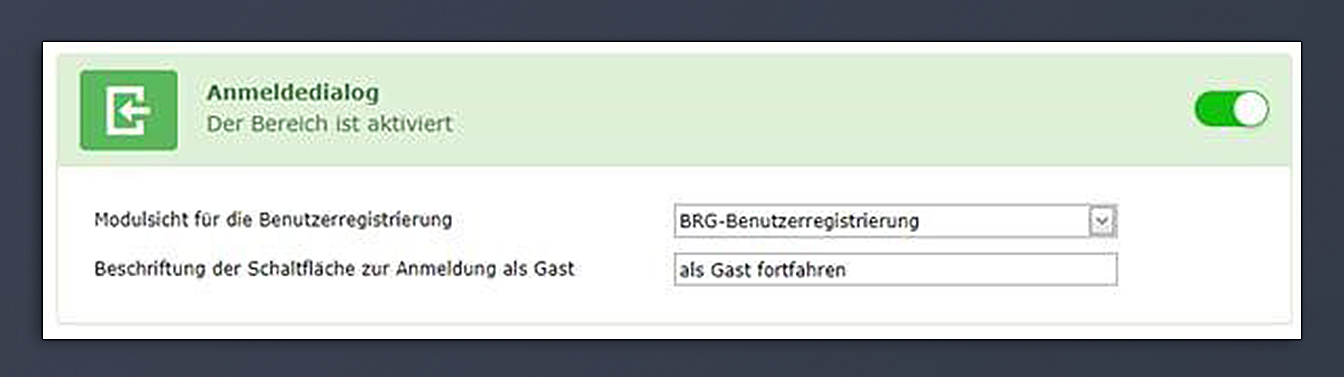Click the text 'BRG-Benutzerregistrierung' in the dropdown
This screenshot has height=377, width=1344.
click(798, 221)
